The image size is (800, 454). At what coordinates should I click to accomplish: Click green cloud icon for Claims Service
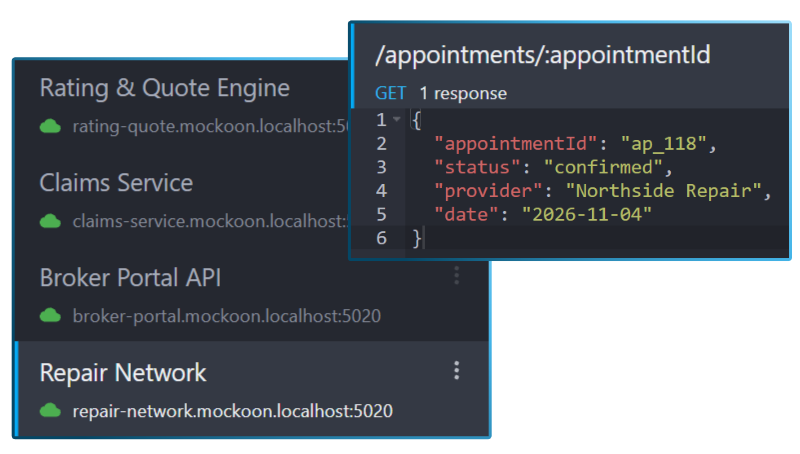coord(51,221)
